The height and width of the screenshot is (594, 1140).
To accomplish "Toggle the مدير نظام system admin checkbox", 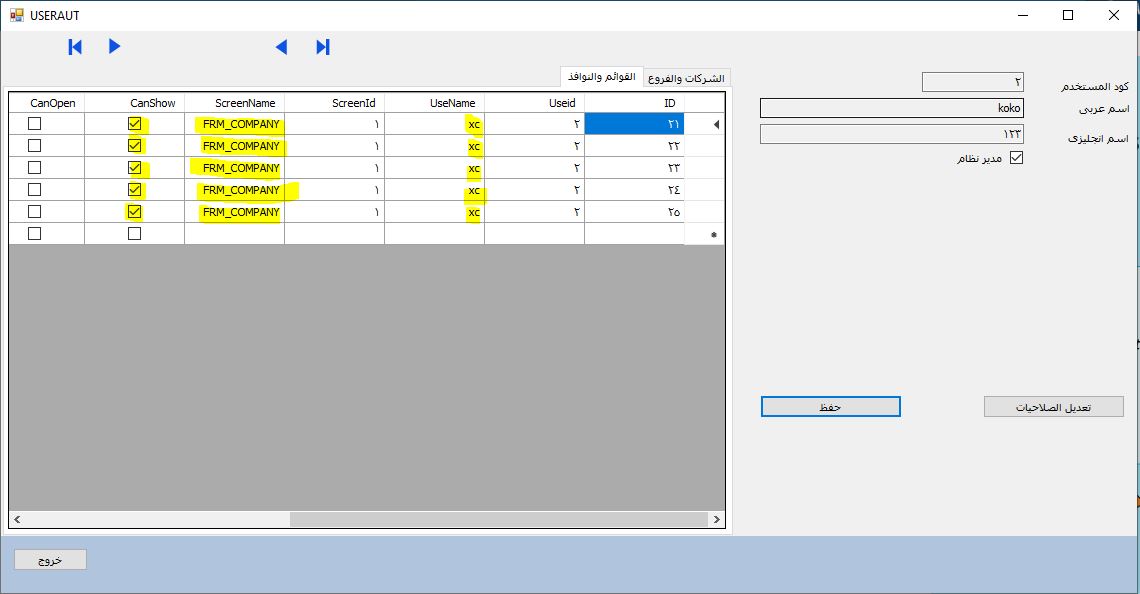I will 1015,157.
